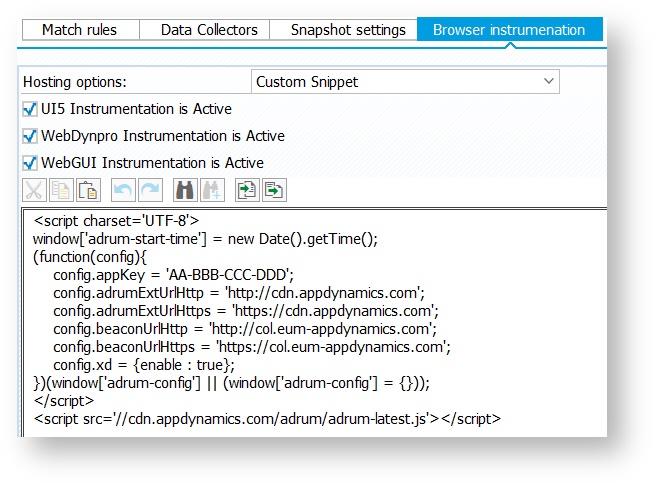Click the Find Next binoculars-plus icon
Screen dimensions: 655x485
(212, 190)
